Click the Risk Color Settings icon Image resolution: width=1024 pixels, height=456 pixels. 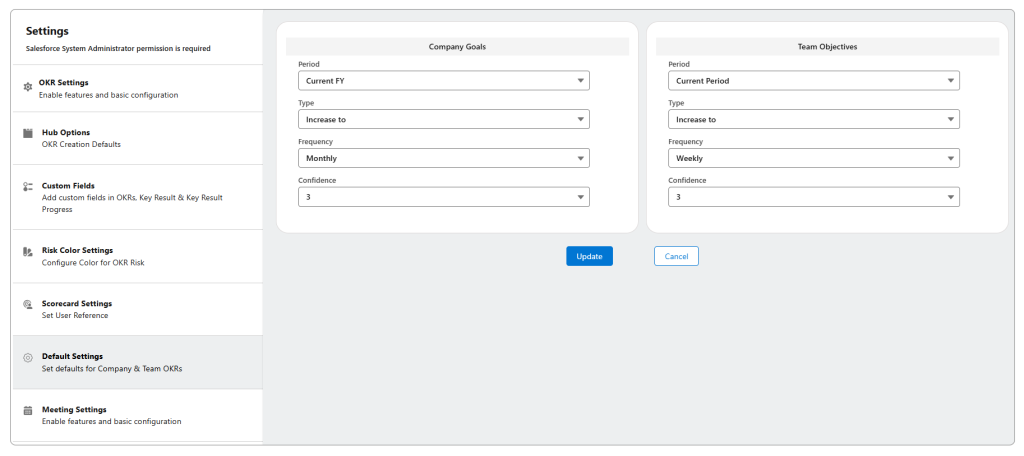tap(28, 251)
